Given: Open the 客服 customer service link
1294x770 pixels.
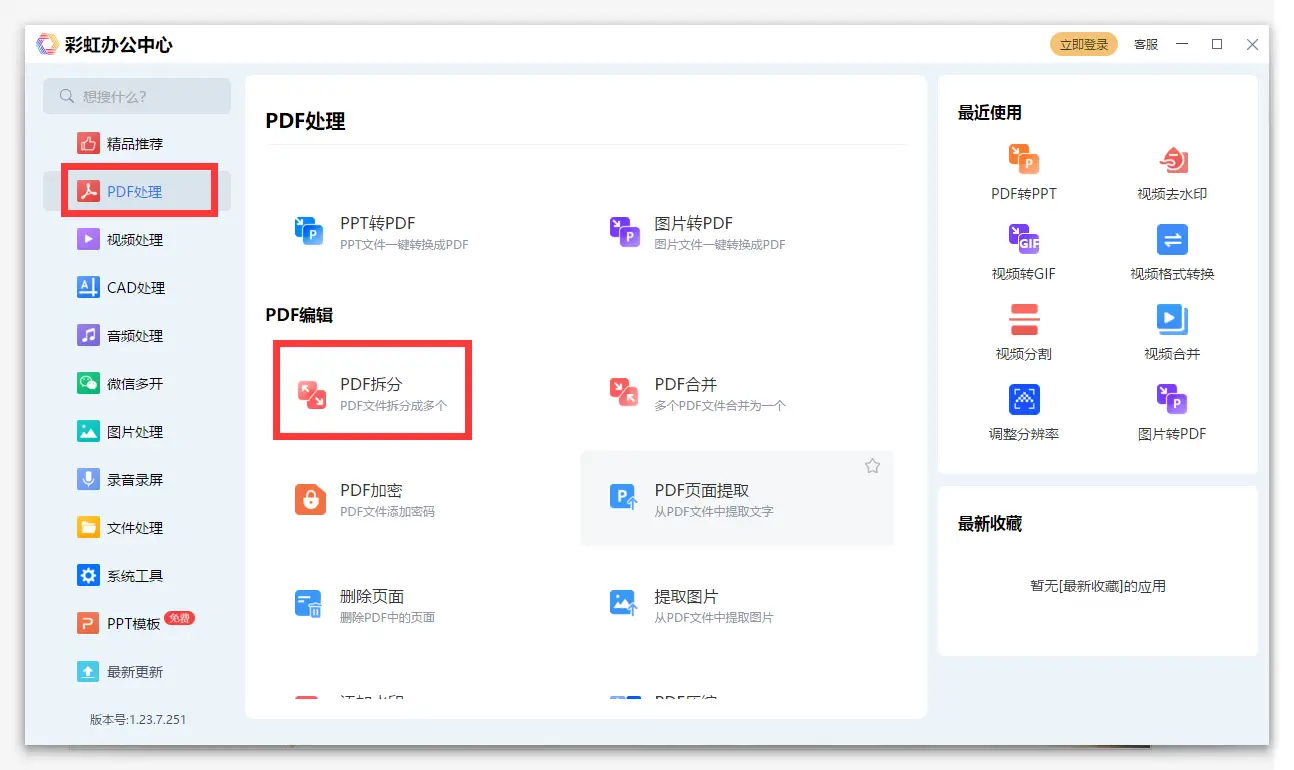Looking at the screenshot, I should pyautogui.click(x=1146, y=44).
